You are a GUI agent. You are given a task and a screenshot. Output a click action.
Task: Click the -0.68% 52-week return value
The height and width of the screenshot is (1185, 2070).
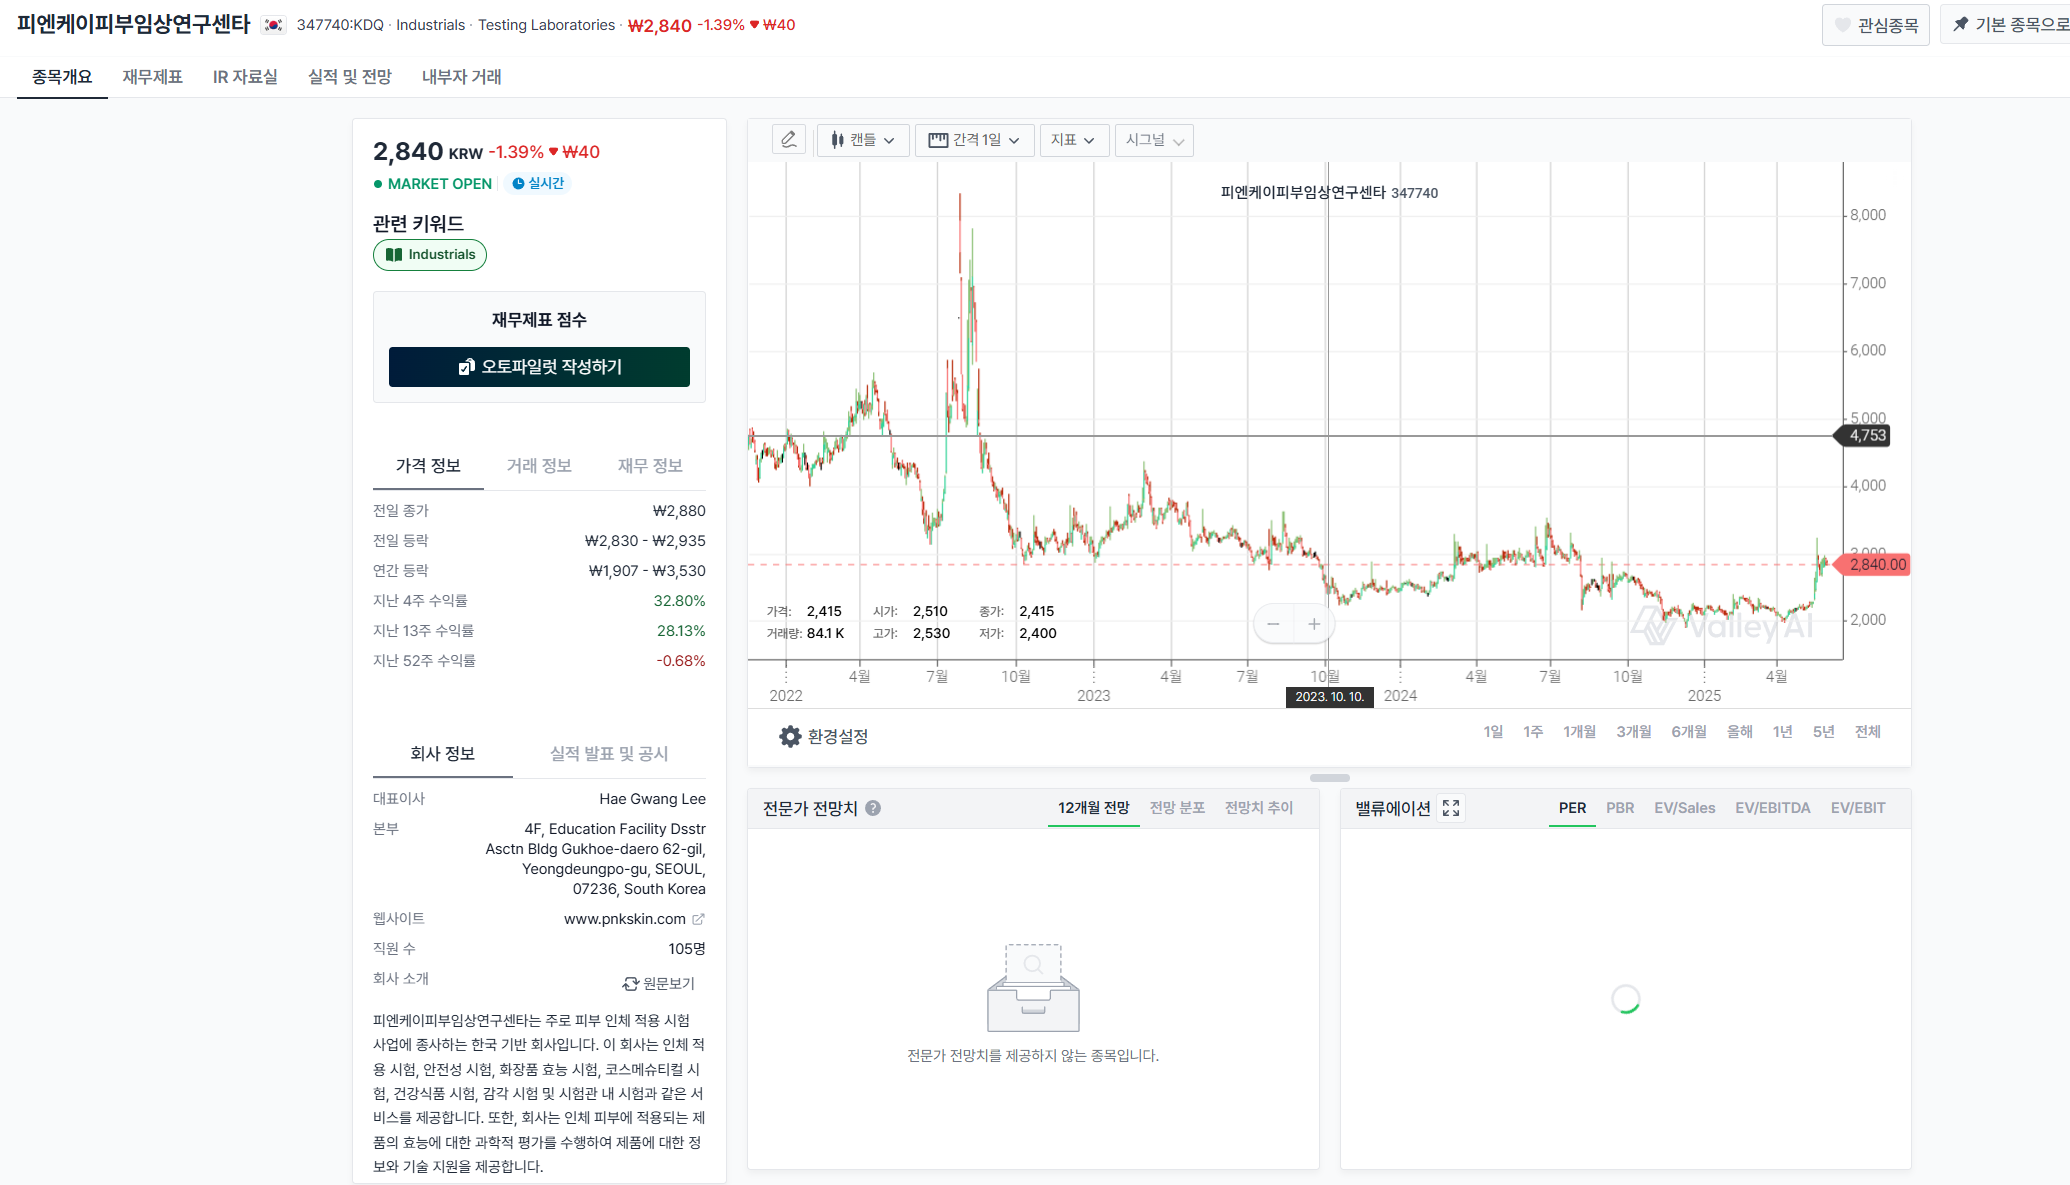pyautogui.click(x=681, y=661)
